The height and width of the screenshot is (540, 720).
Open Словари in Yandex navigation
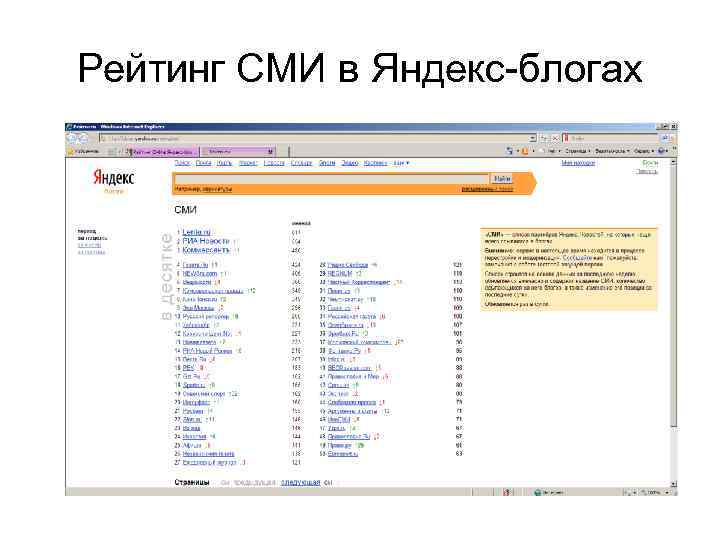(301, 163)
